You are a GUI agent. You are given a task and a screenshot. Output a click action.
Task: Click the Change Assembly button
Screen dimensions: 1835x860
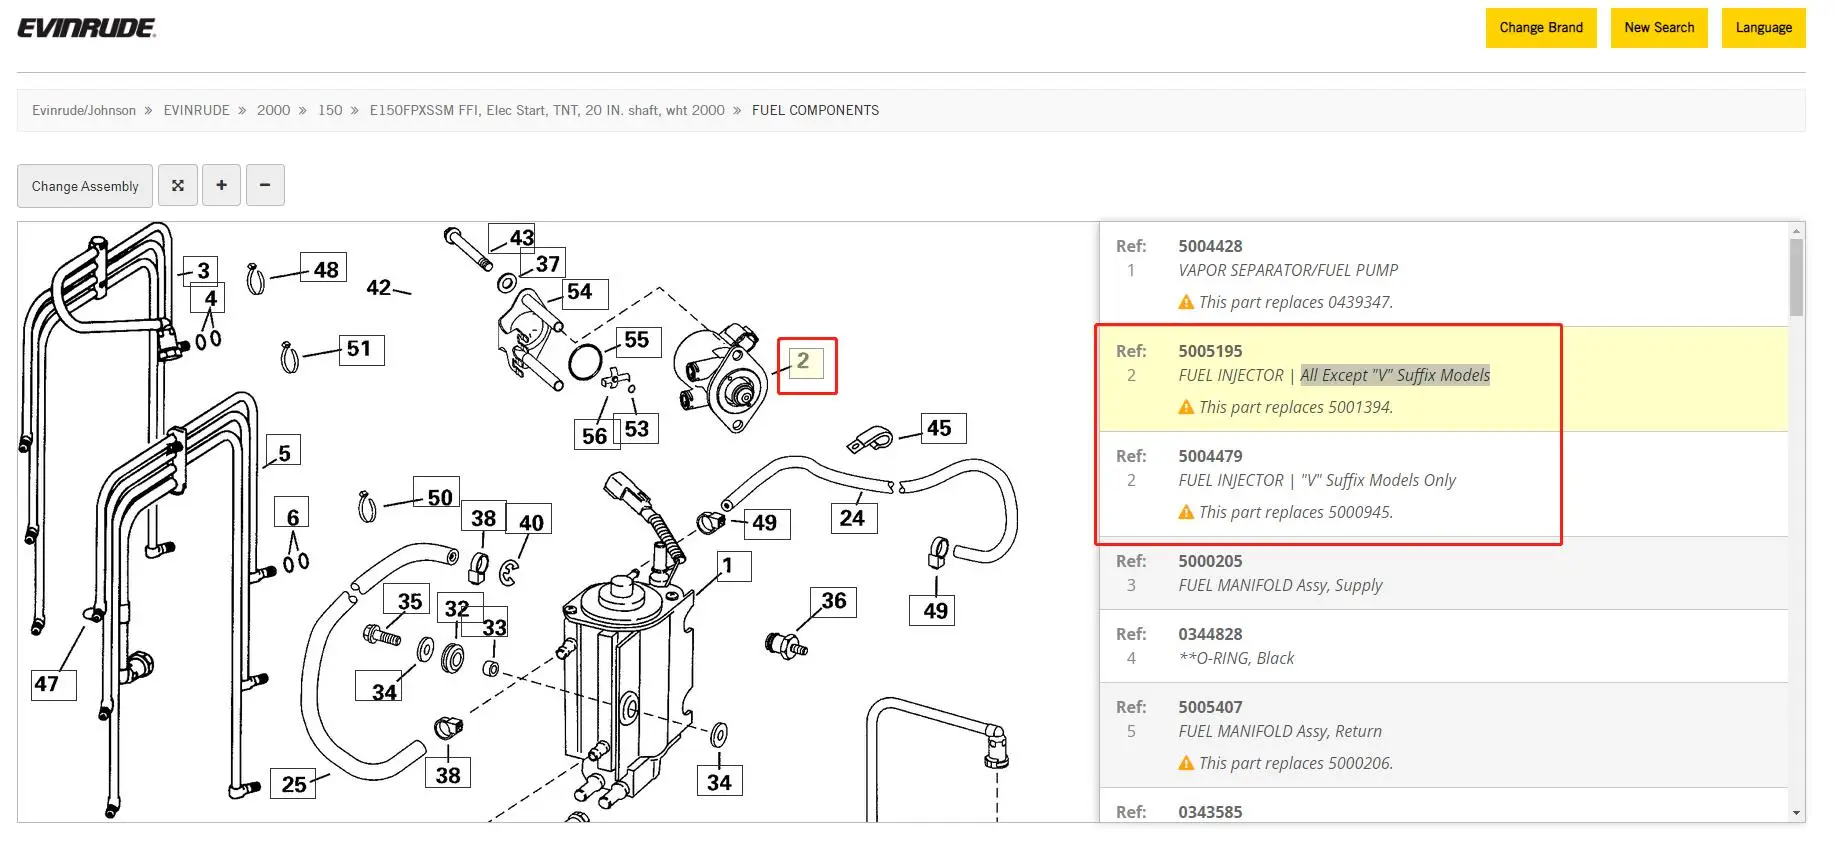(x=85, y=186)
